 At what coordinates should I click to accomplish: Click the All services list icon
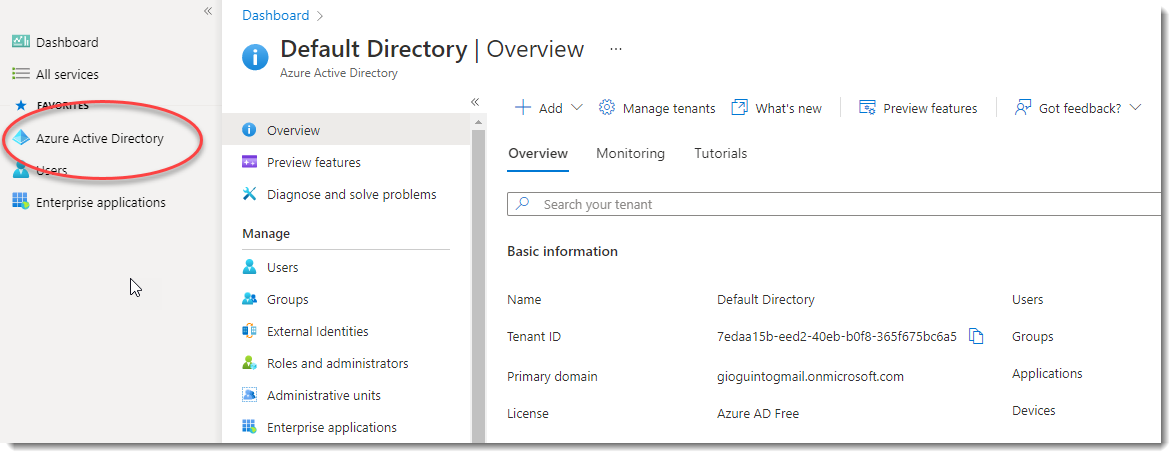tap(21, 74)
